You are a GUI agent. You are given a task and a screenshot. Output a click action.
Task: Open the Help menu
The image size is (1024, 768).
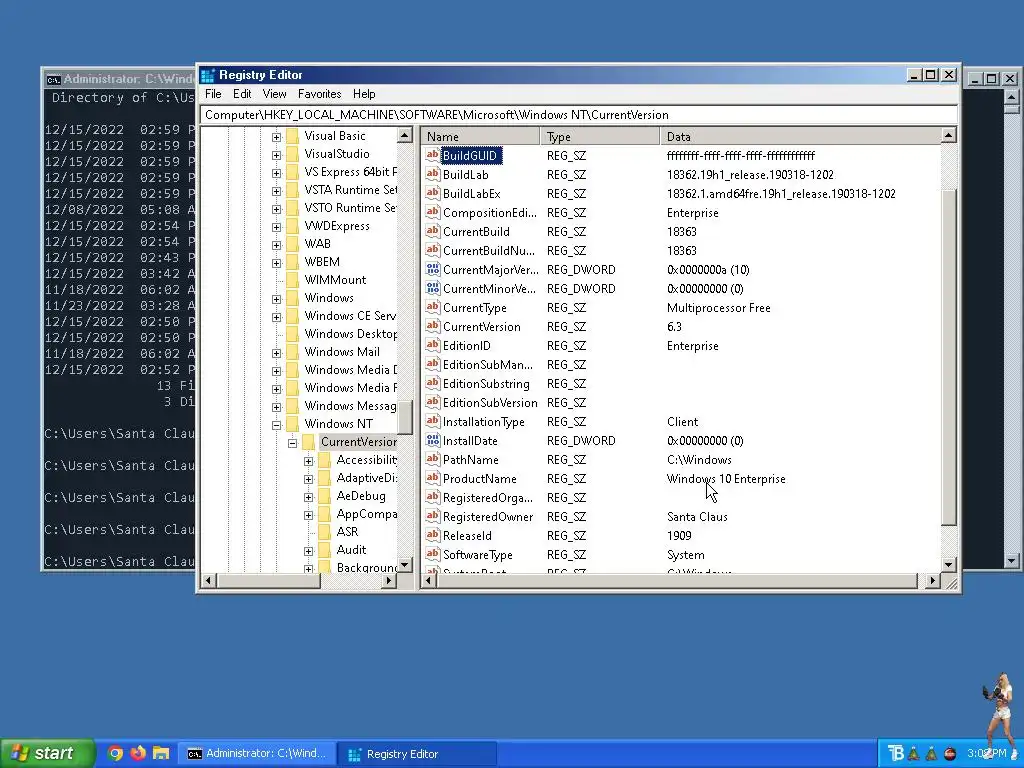coord(364,94)
